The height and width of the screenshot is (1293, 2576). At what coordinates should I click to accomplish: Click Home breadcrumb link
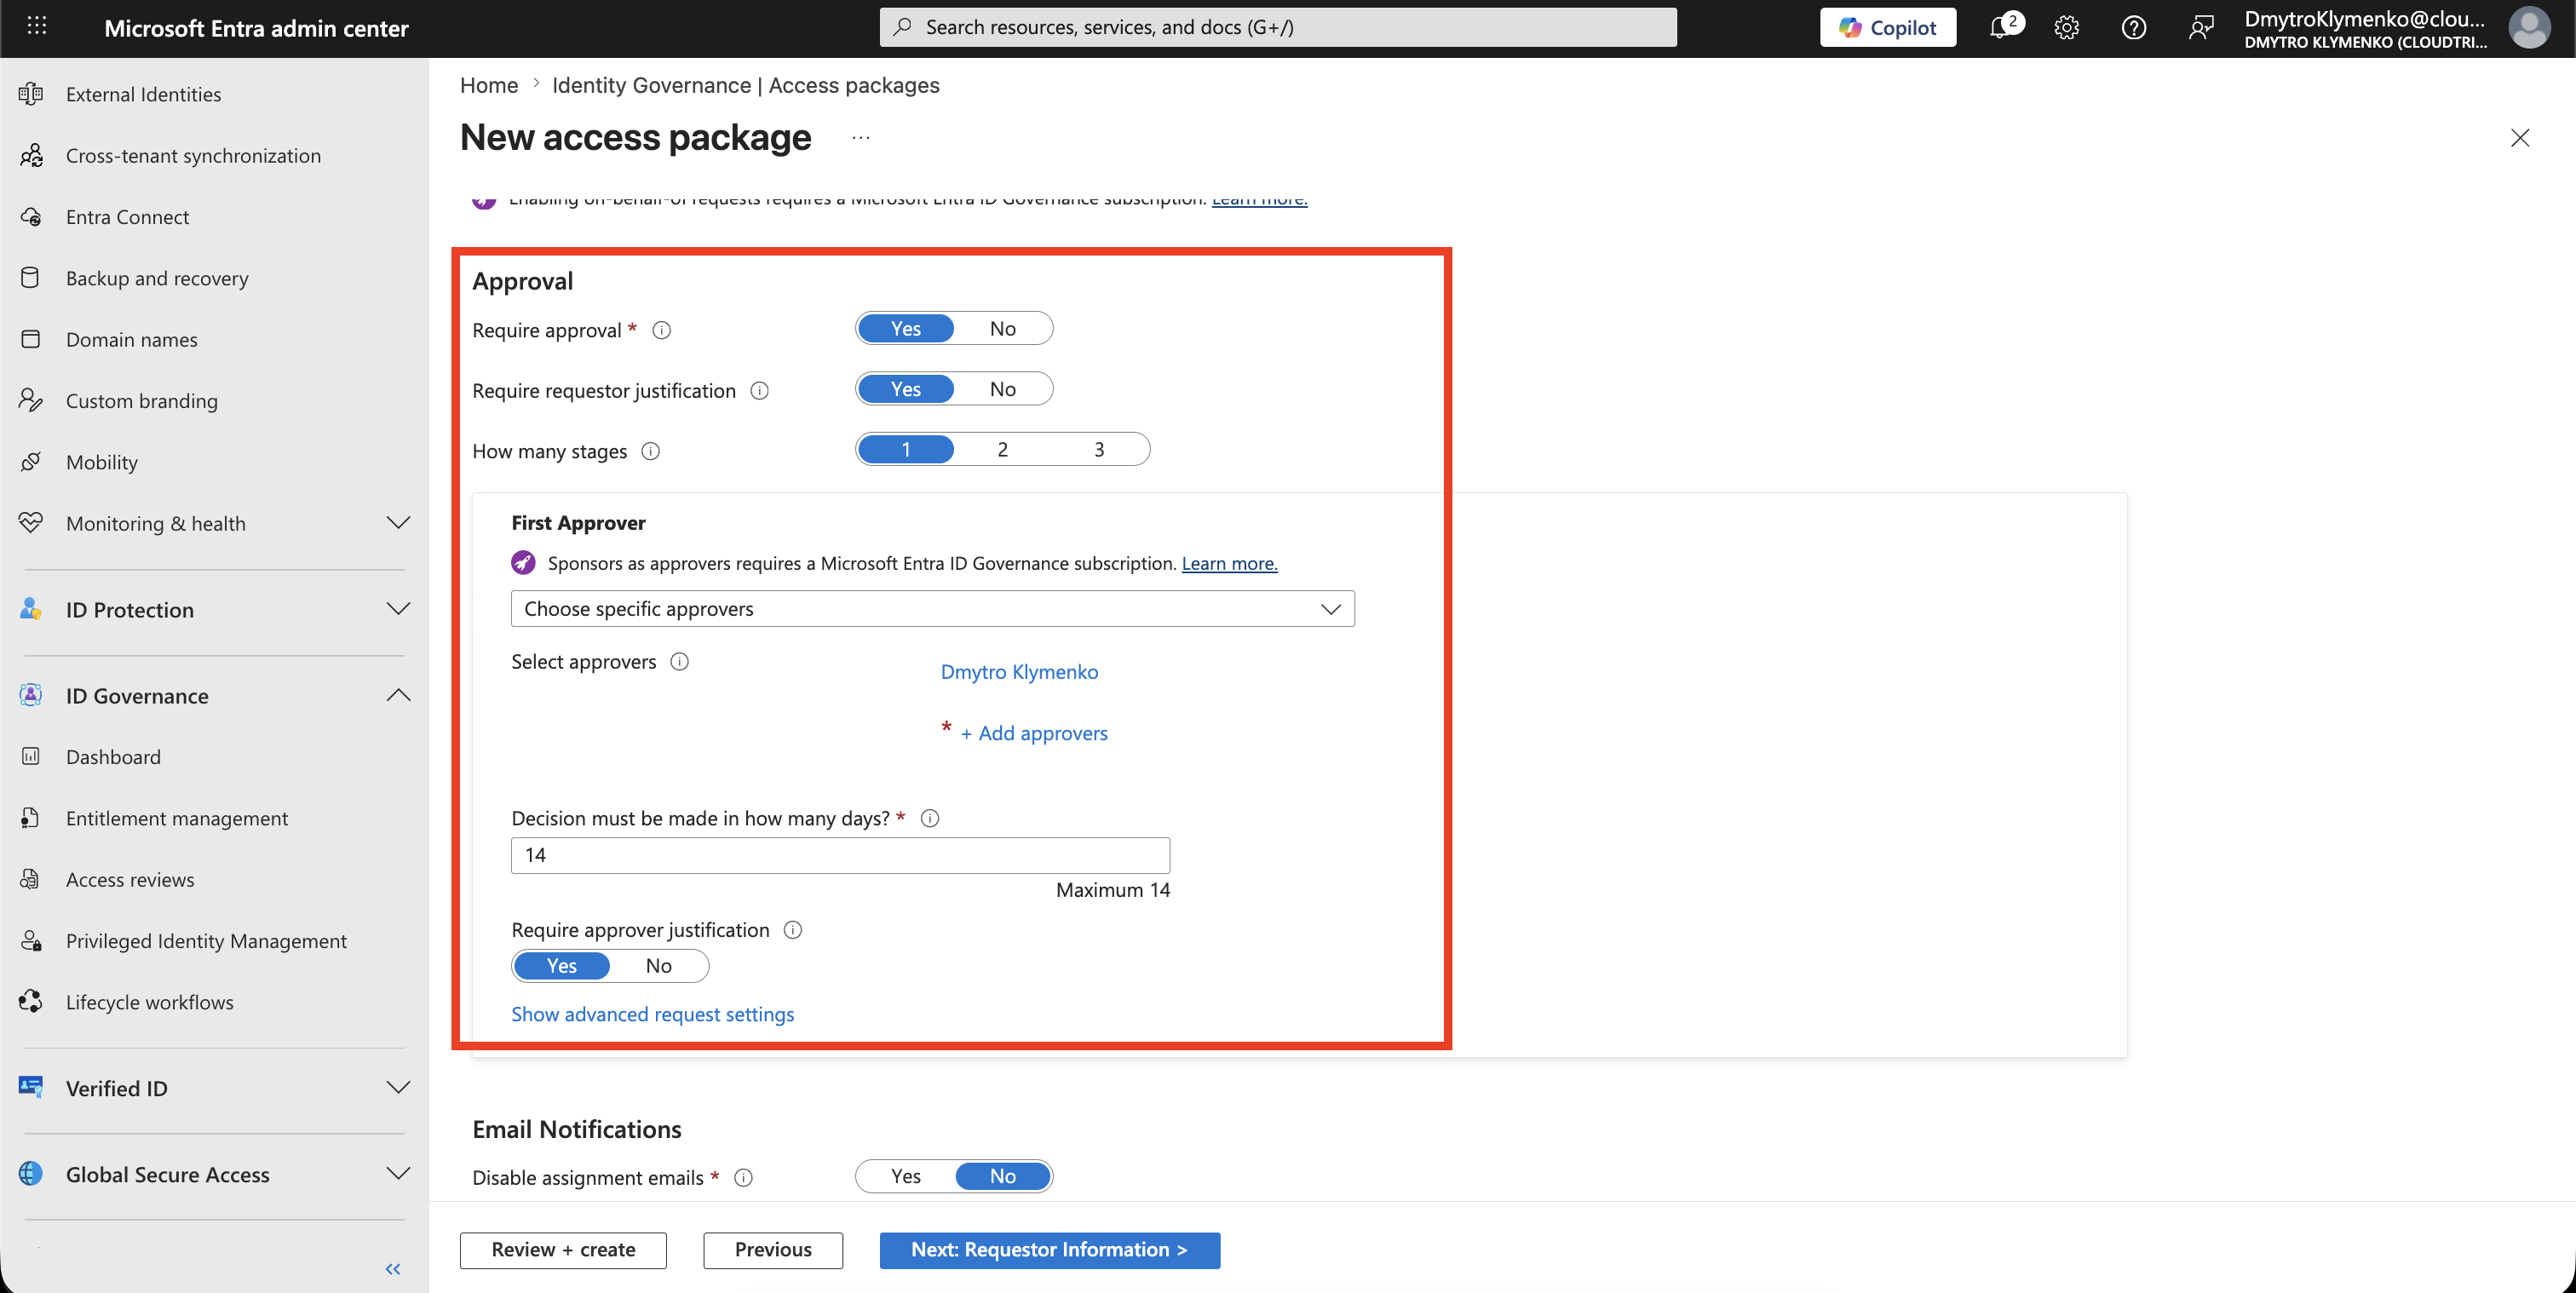click(489, 85)
